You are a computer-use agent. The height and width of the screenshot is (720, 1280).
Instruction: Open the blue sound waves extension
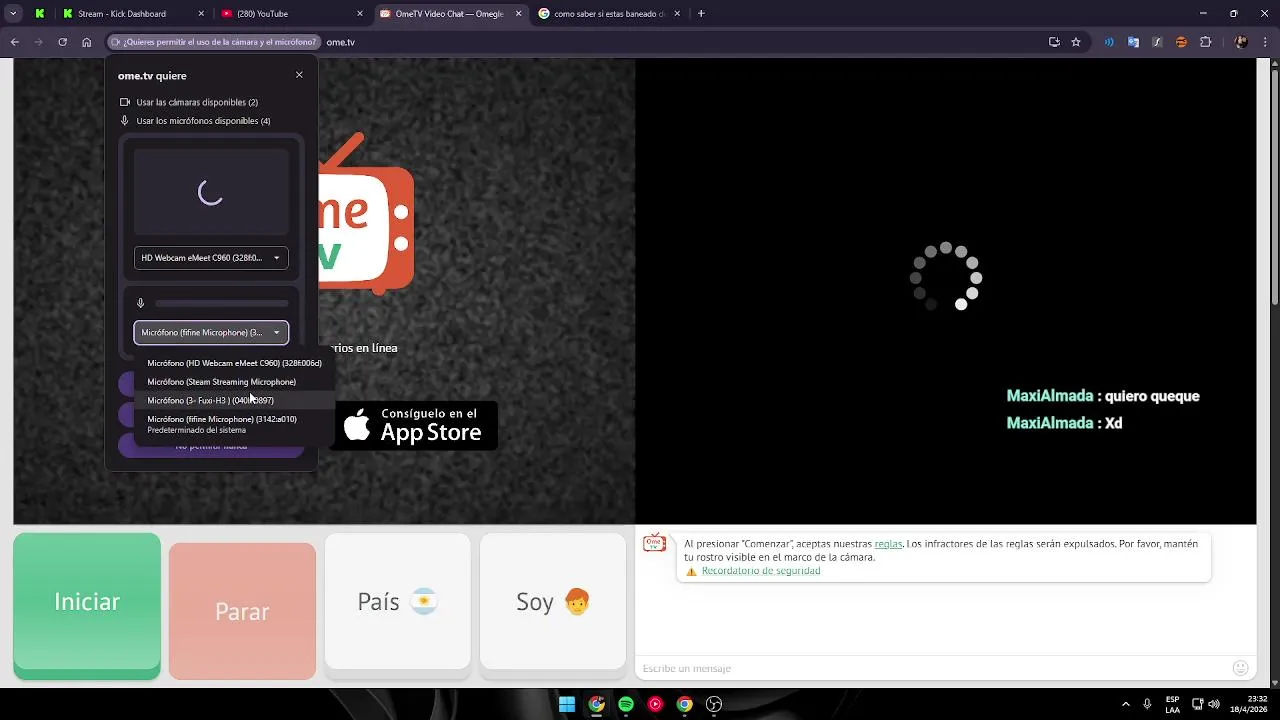point(1109,42)
